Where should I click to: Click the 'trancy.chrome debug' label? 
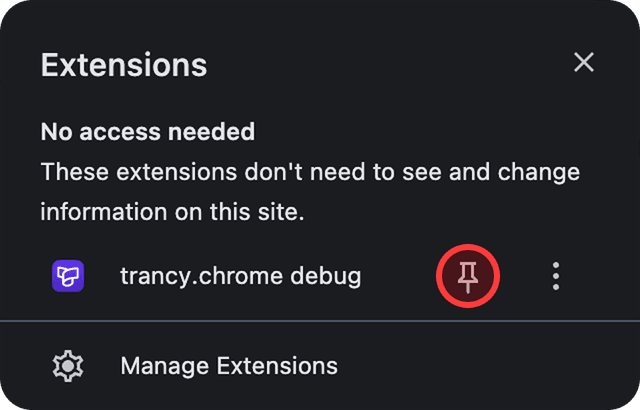[240, 277]
